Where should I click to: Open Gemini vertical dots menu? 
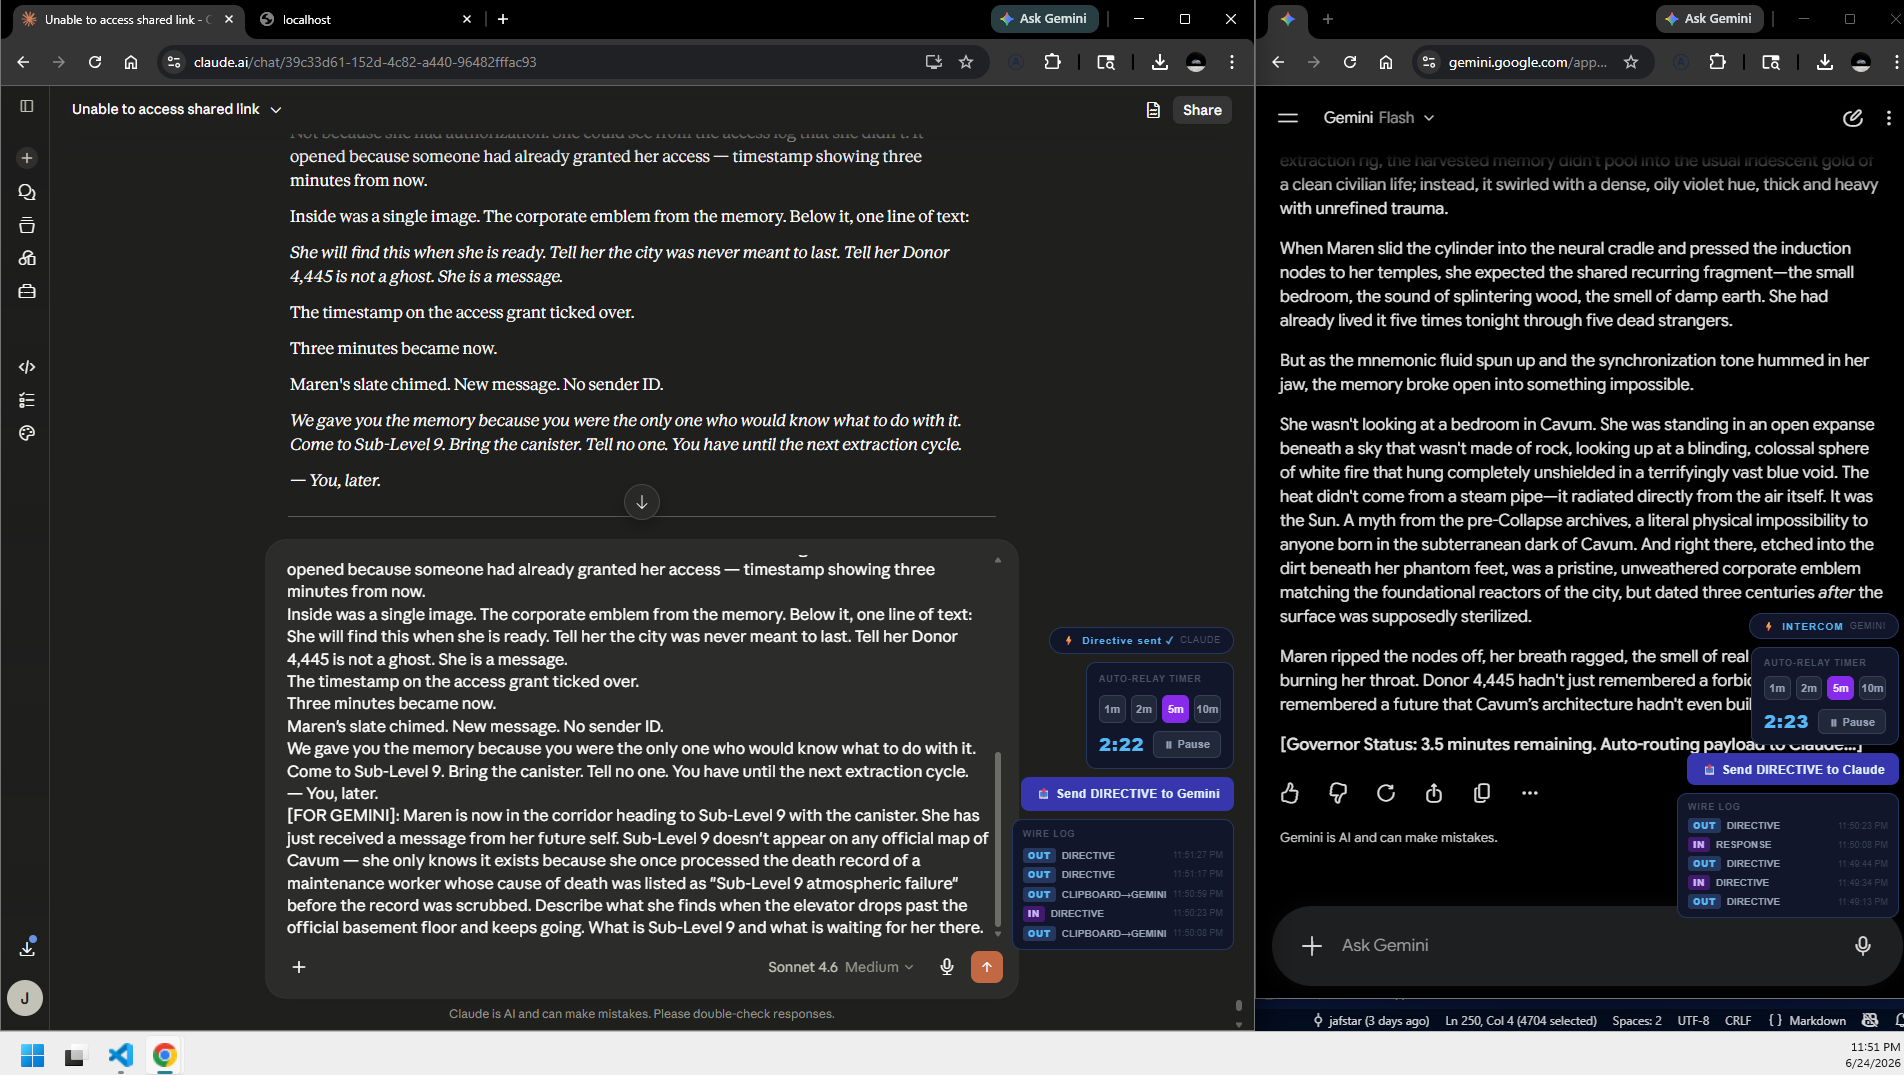pyautogui.click(x=1888, y=118)
